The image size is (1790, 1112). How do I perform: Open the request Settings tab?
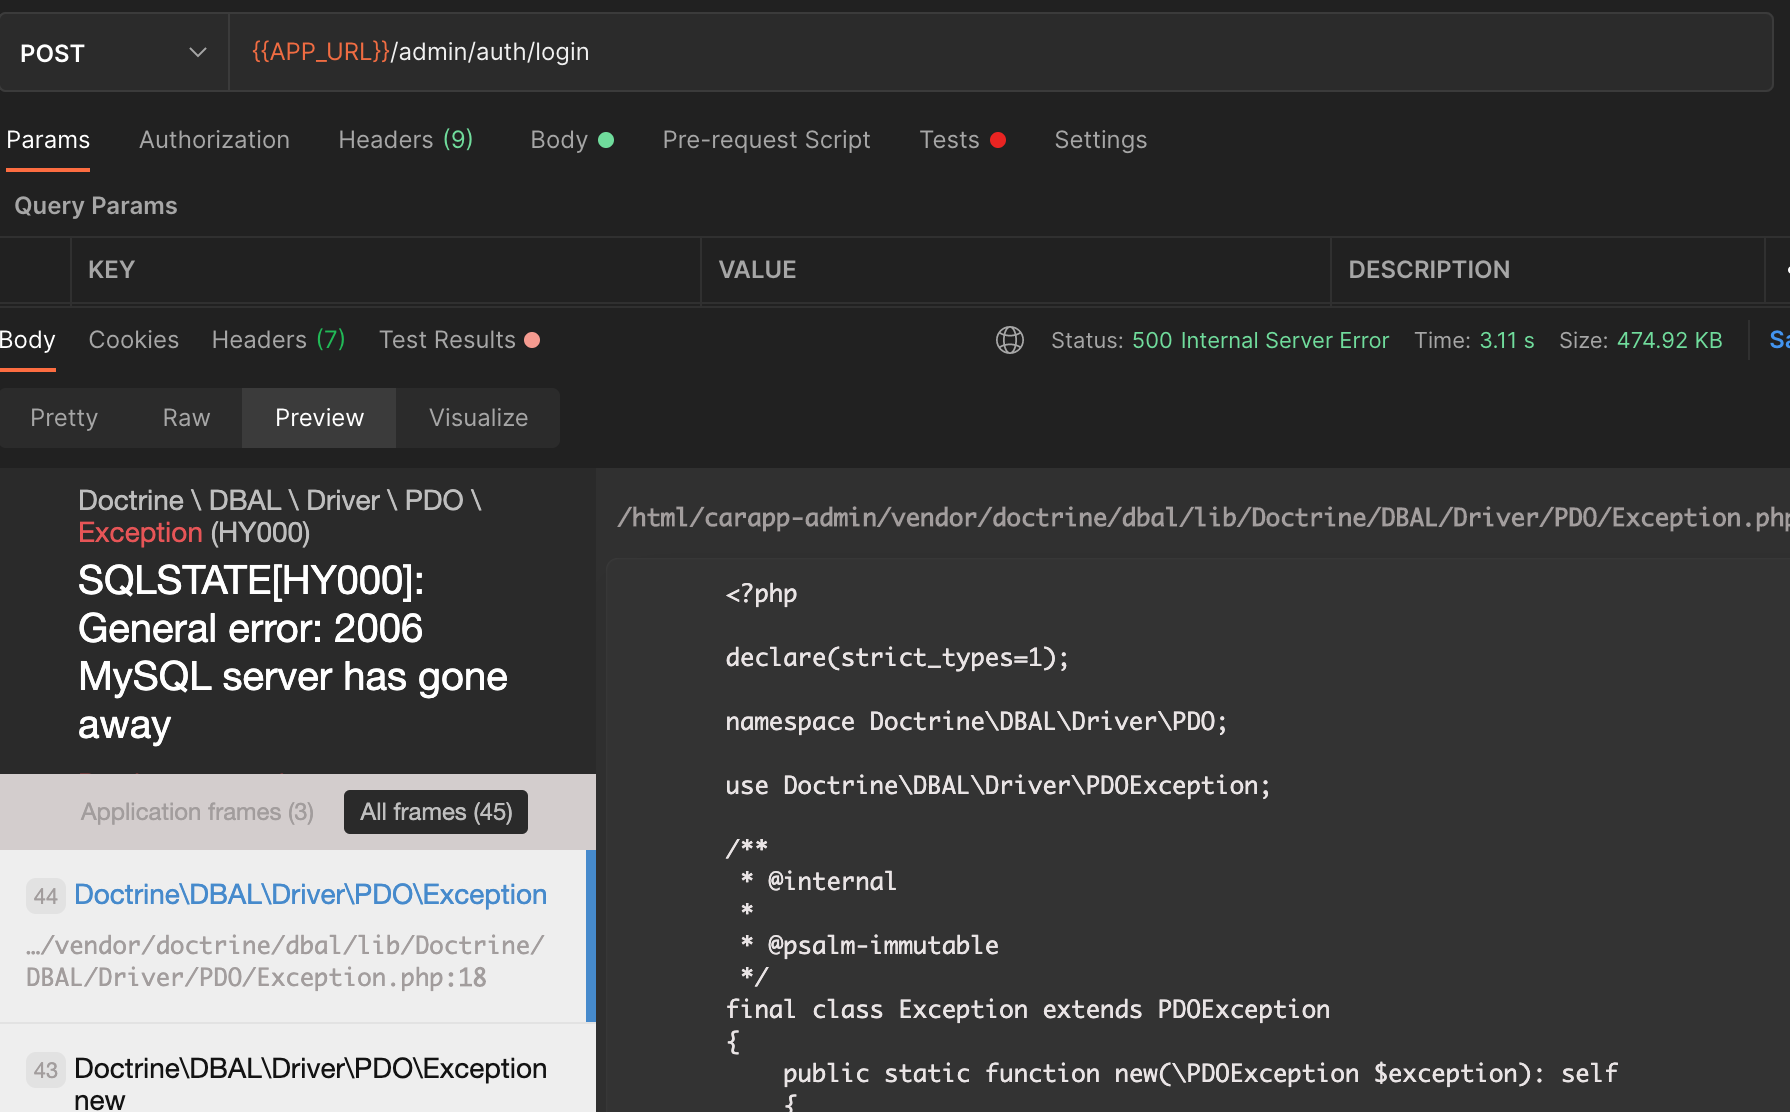(1100, 140)
